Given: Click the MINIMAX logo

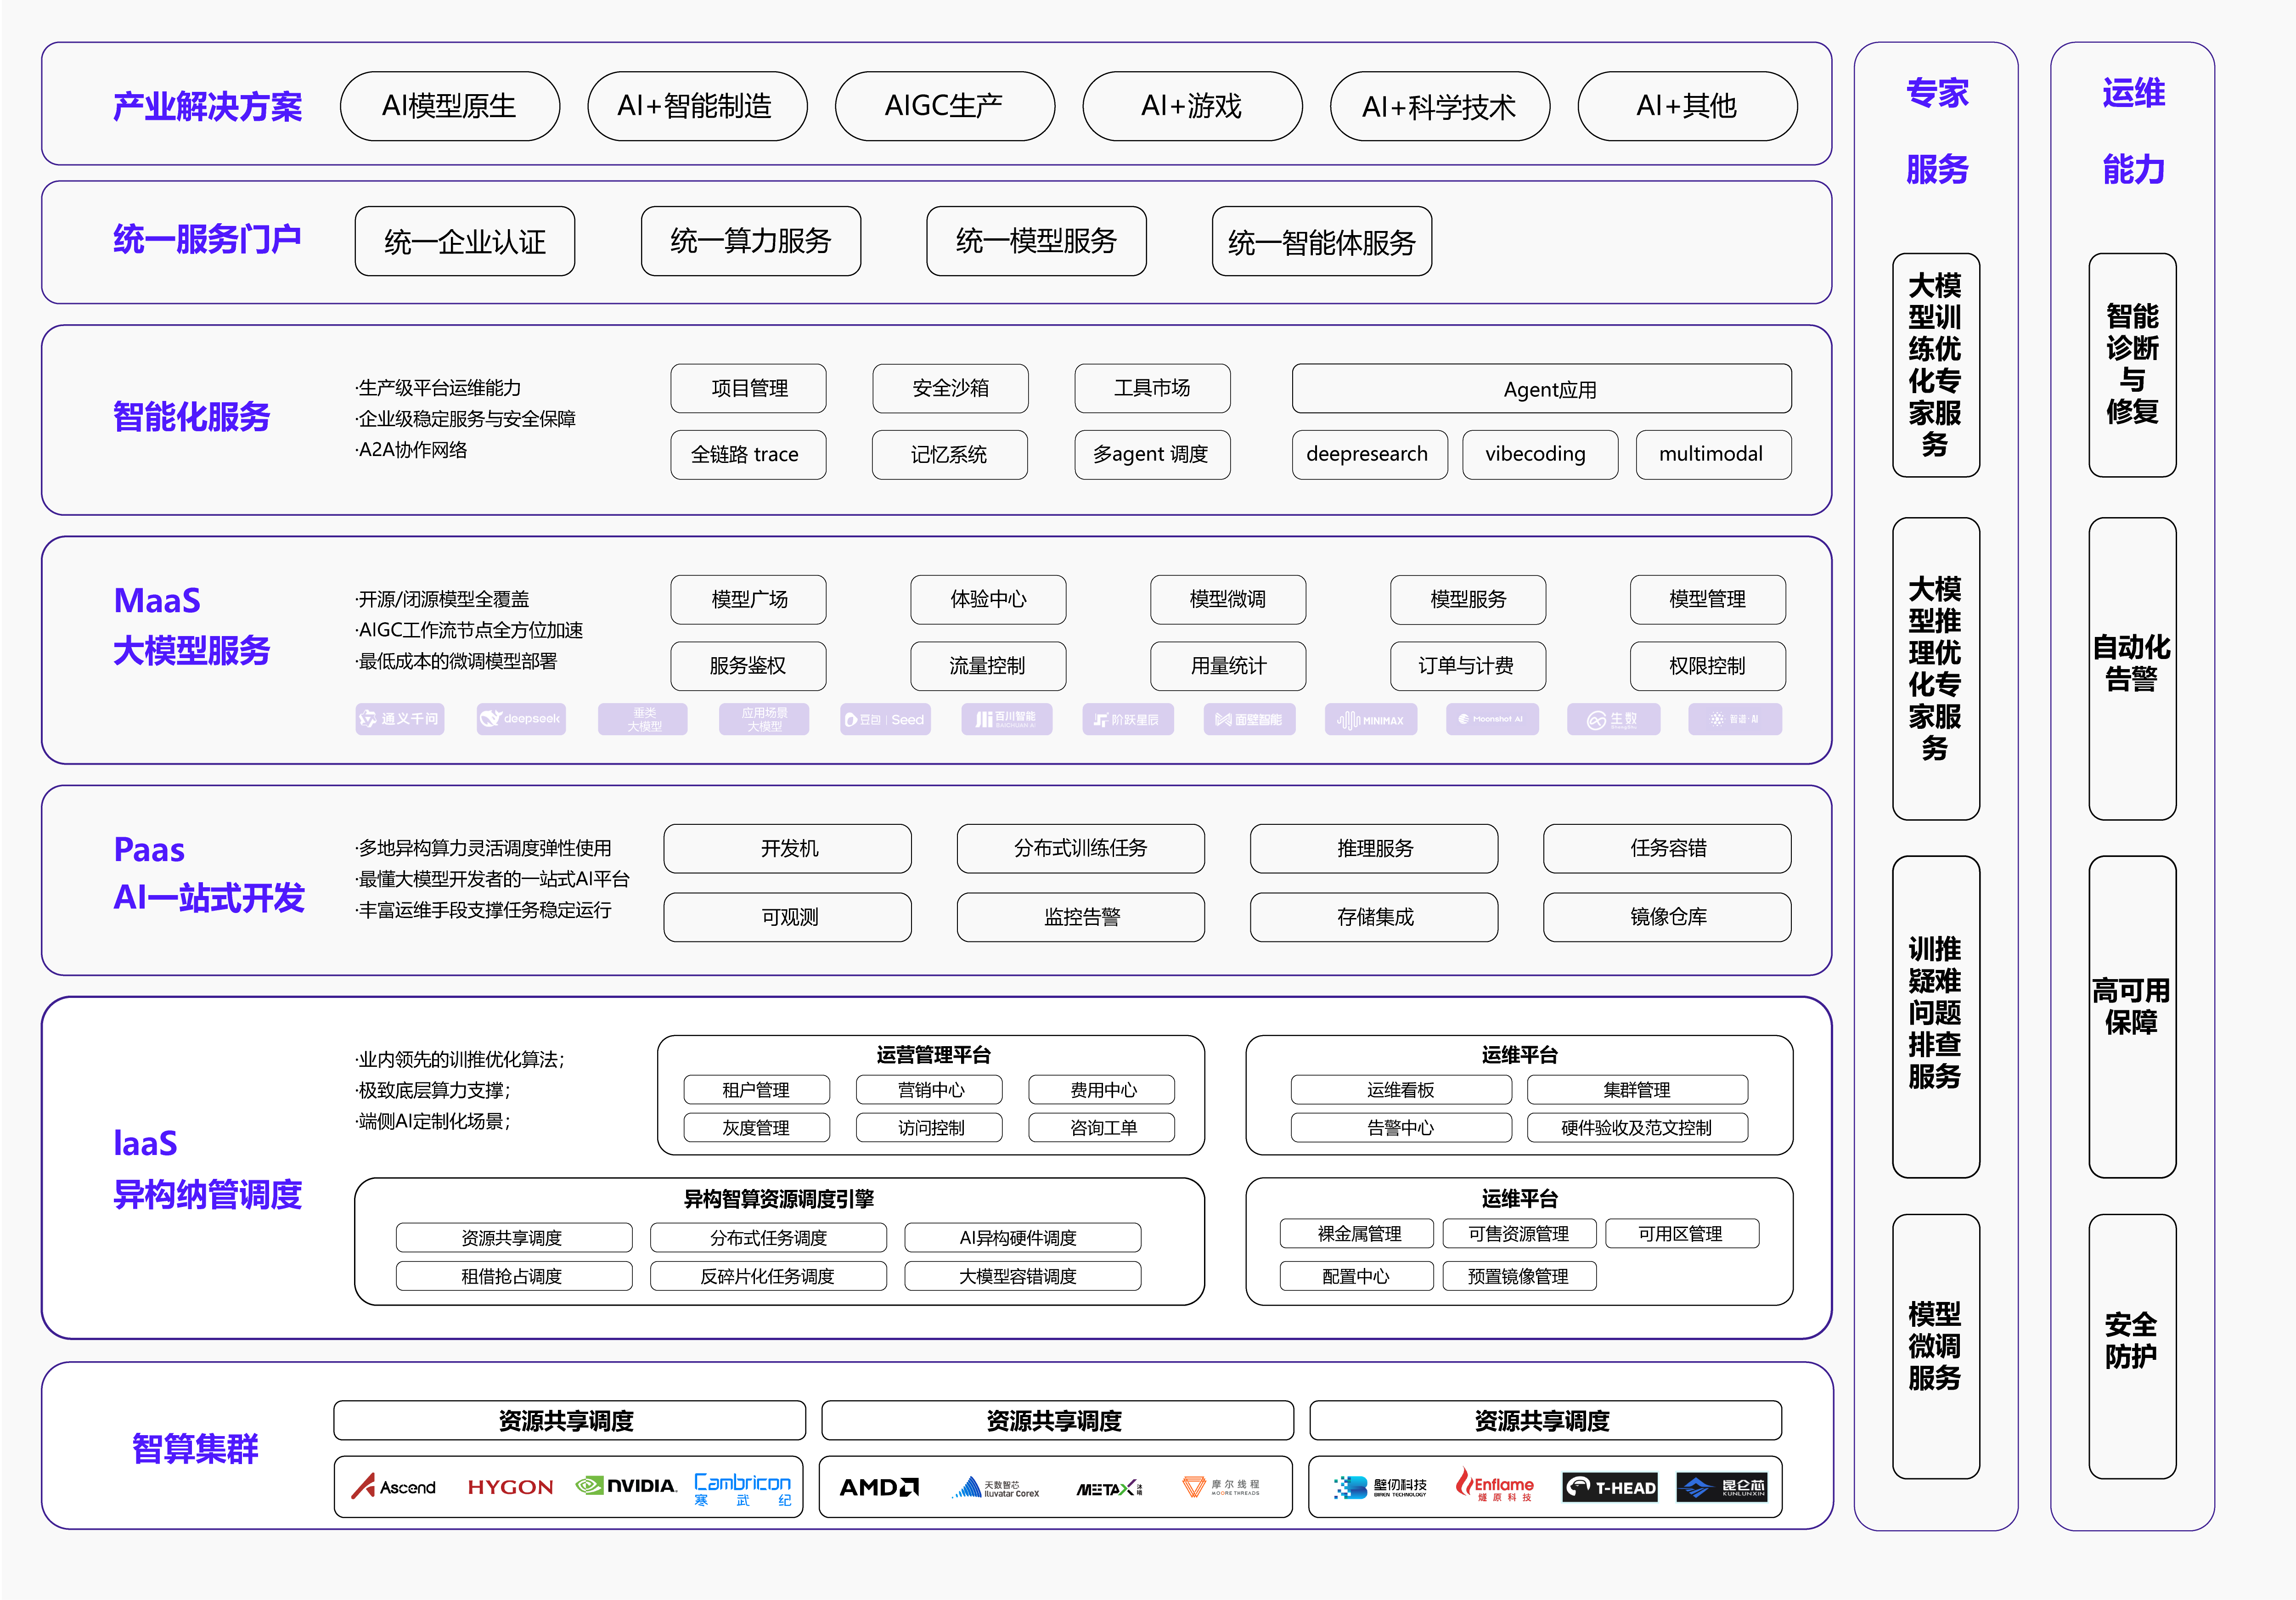Looking at the screenshot, I should 1371,719.
